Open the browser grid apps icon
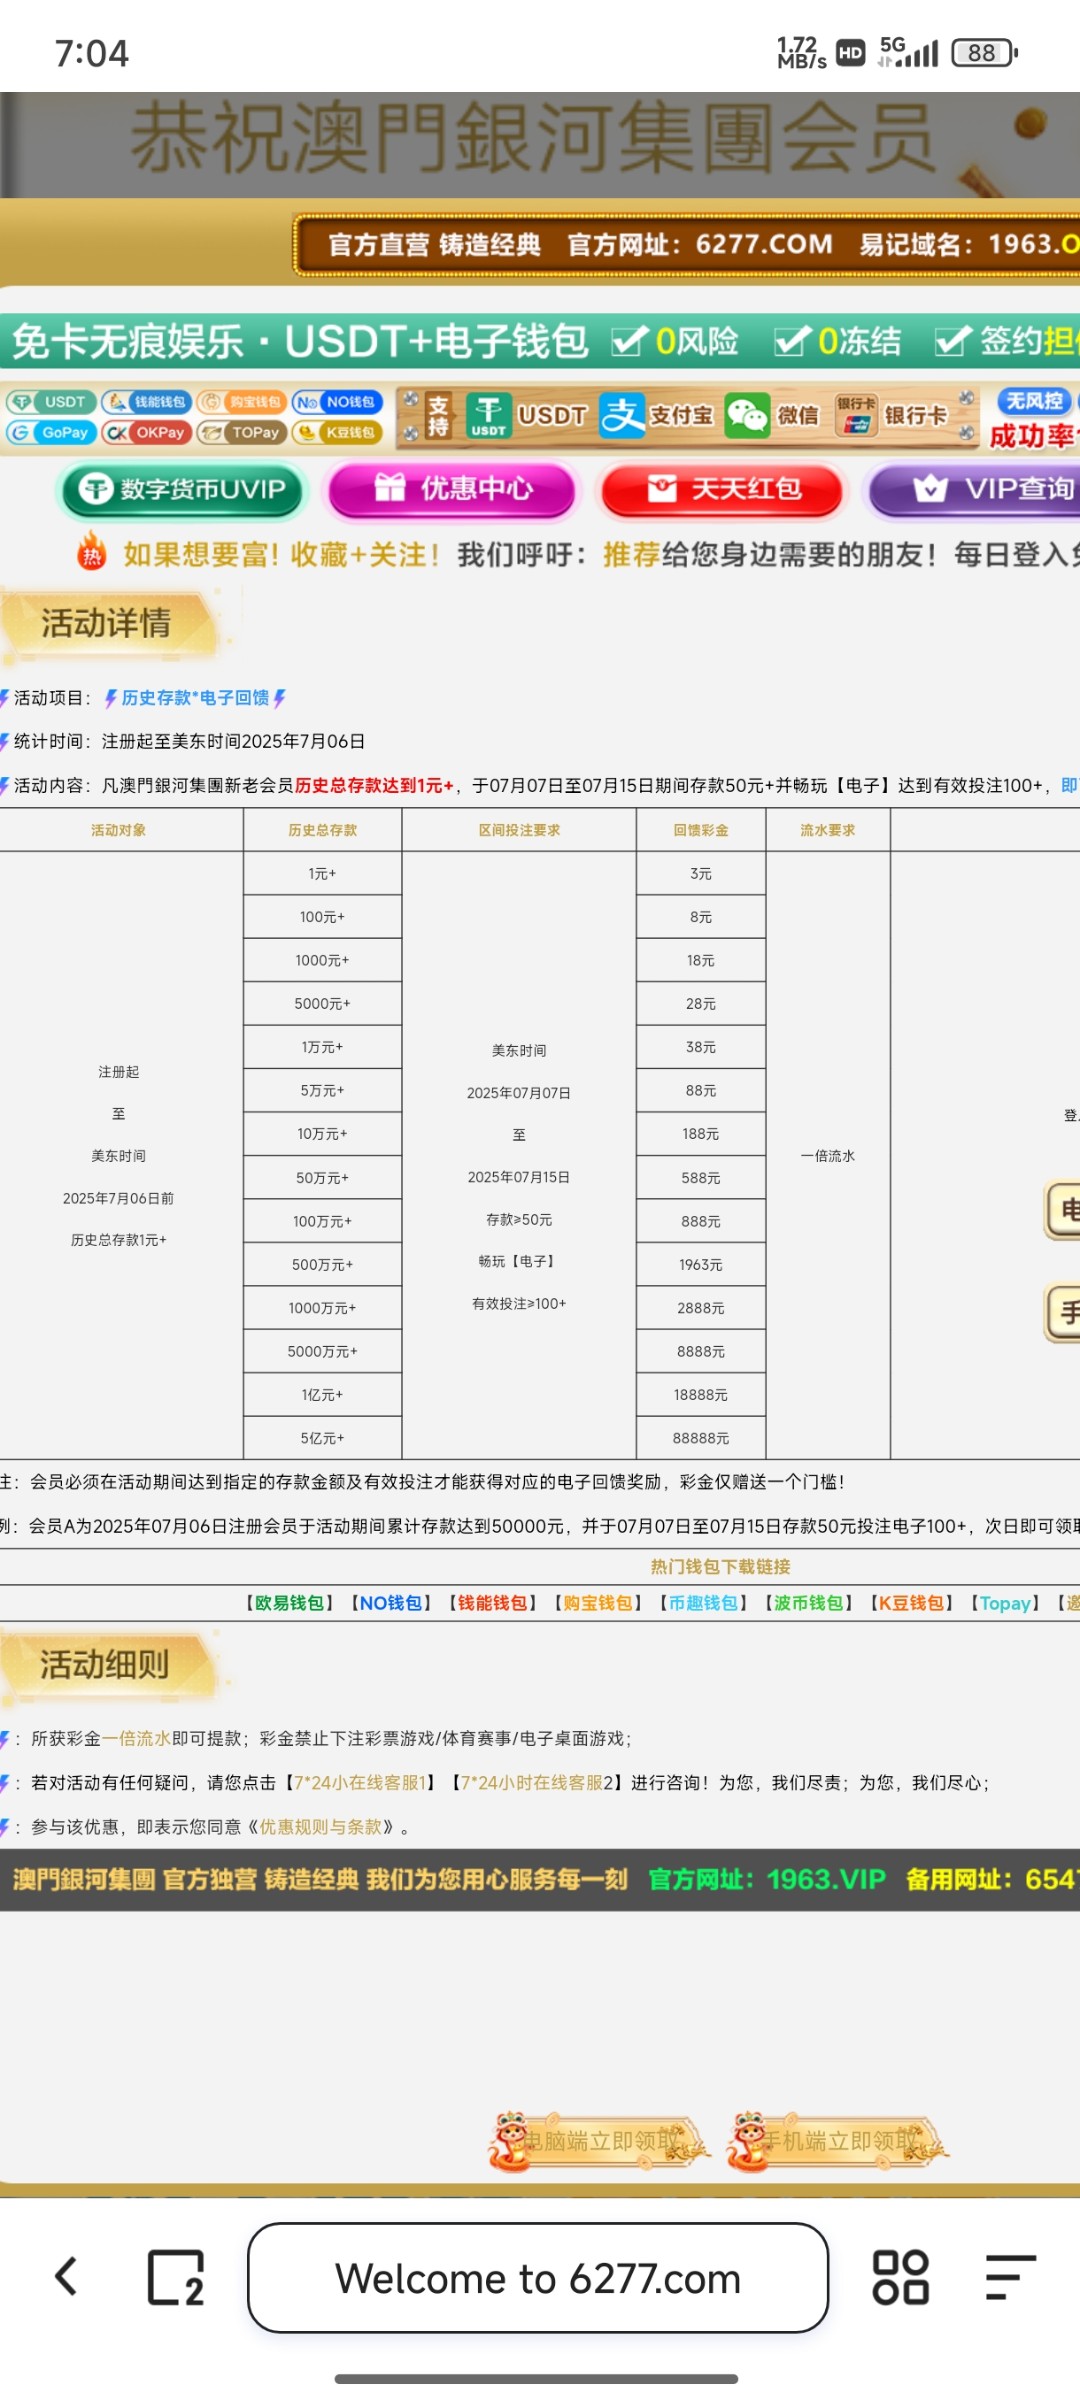This screenshot has width=1080, height=2400. [x=900, y=2278]
